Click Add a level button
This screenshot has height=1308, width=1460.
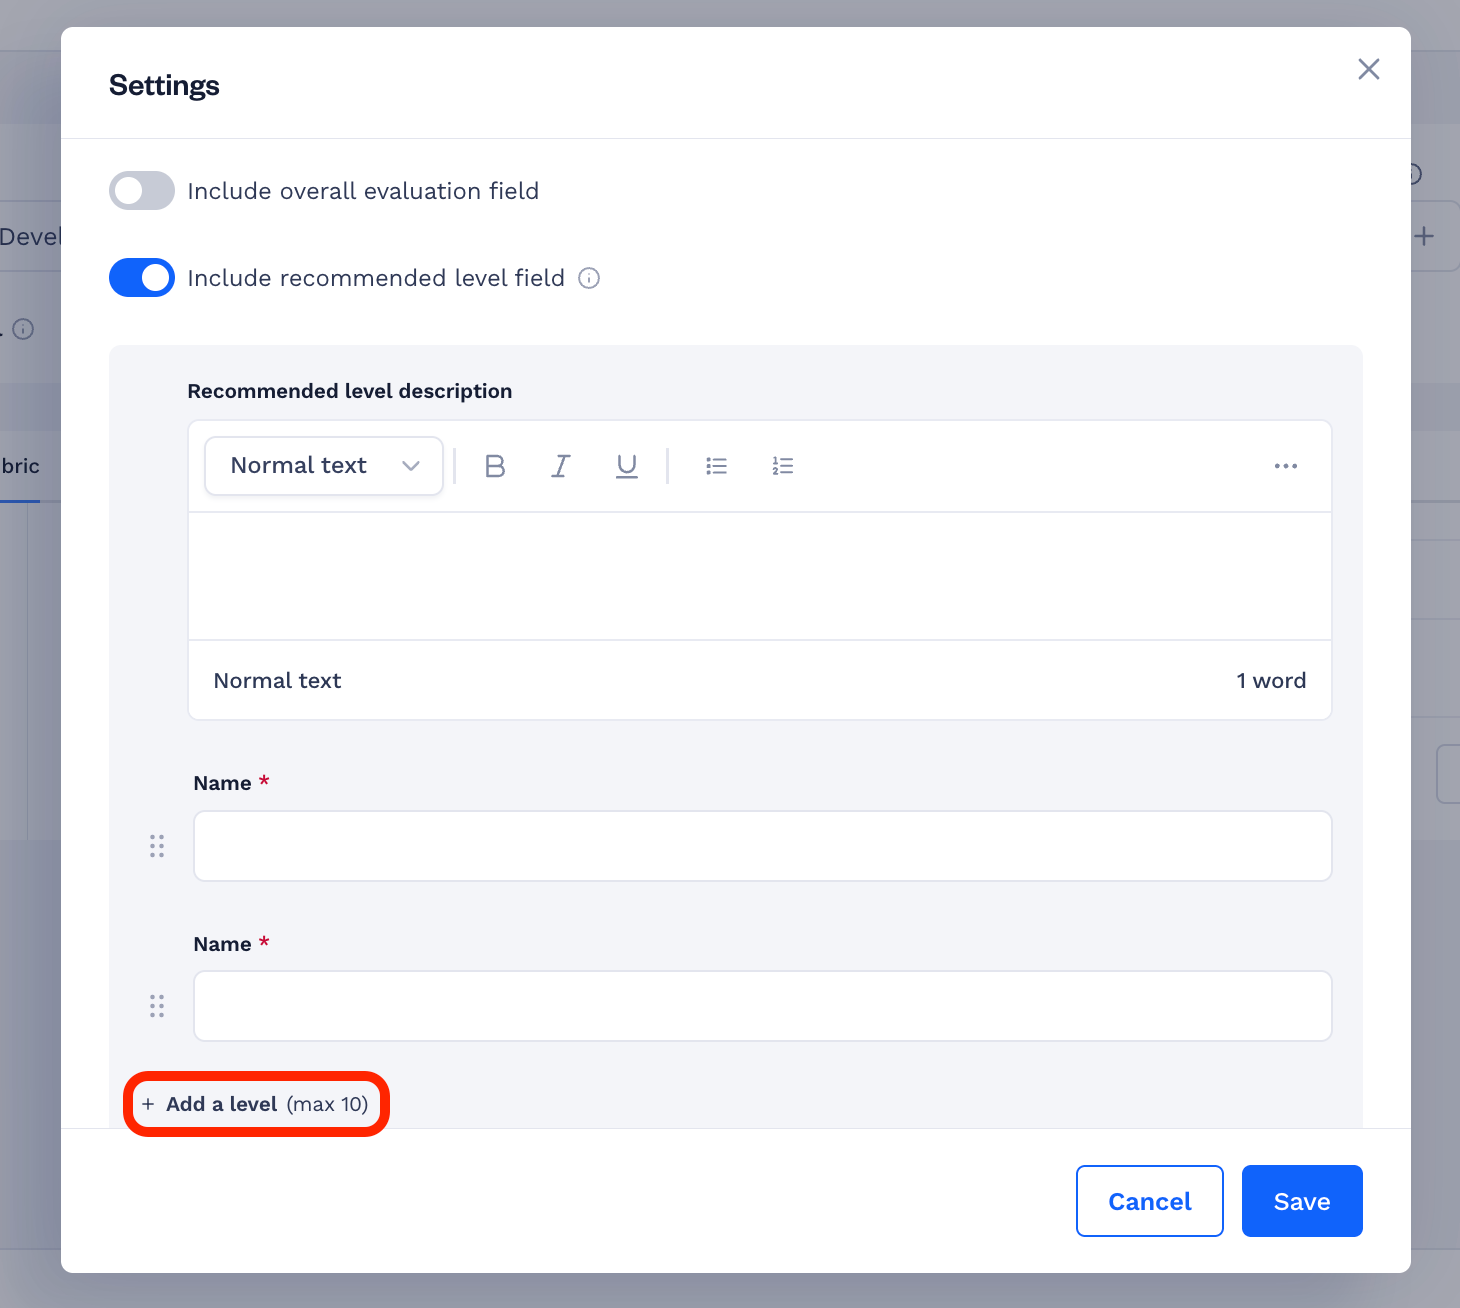pos(256,1104)
